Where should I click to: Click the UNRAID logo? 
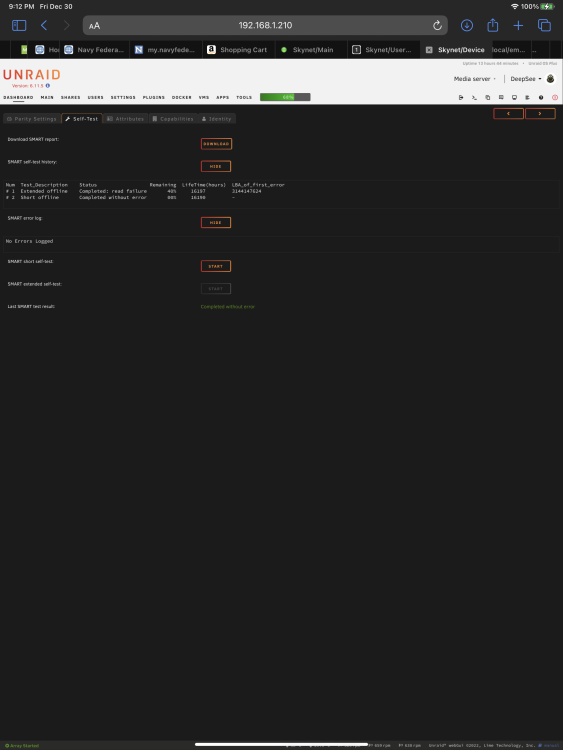click(x=32, y=75)
